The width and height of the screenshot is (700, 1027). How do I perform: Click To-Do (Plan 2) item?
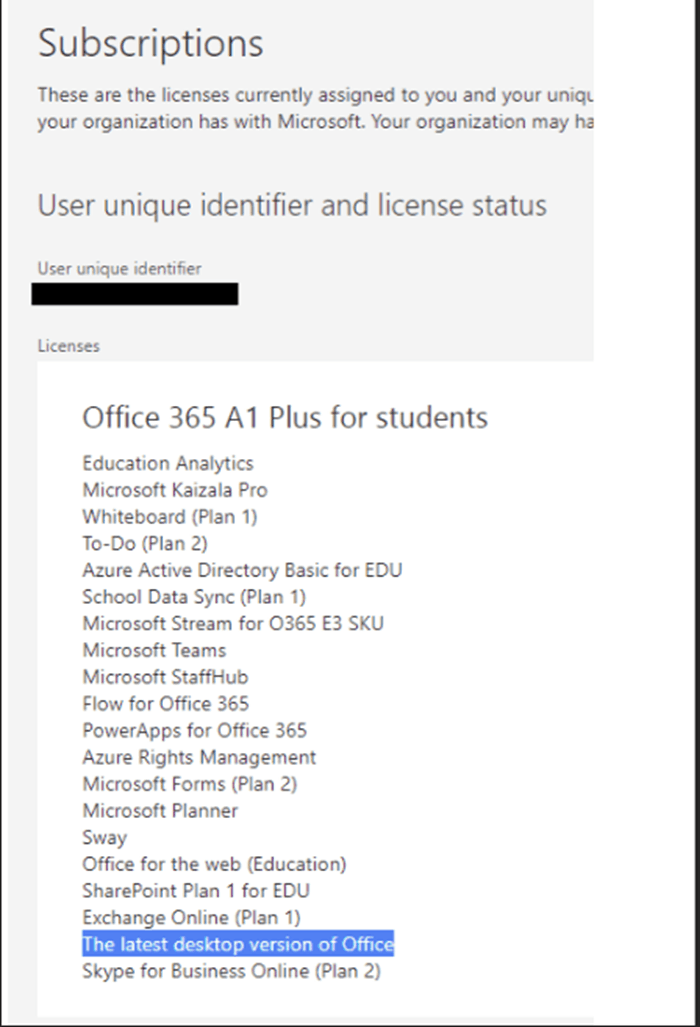tap(145, 544)
